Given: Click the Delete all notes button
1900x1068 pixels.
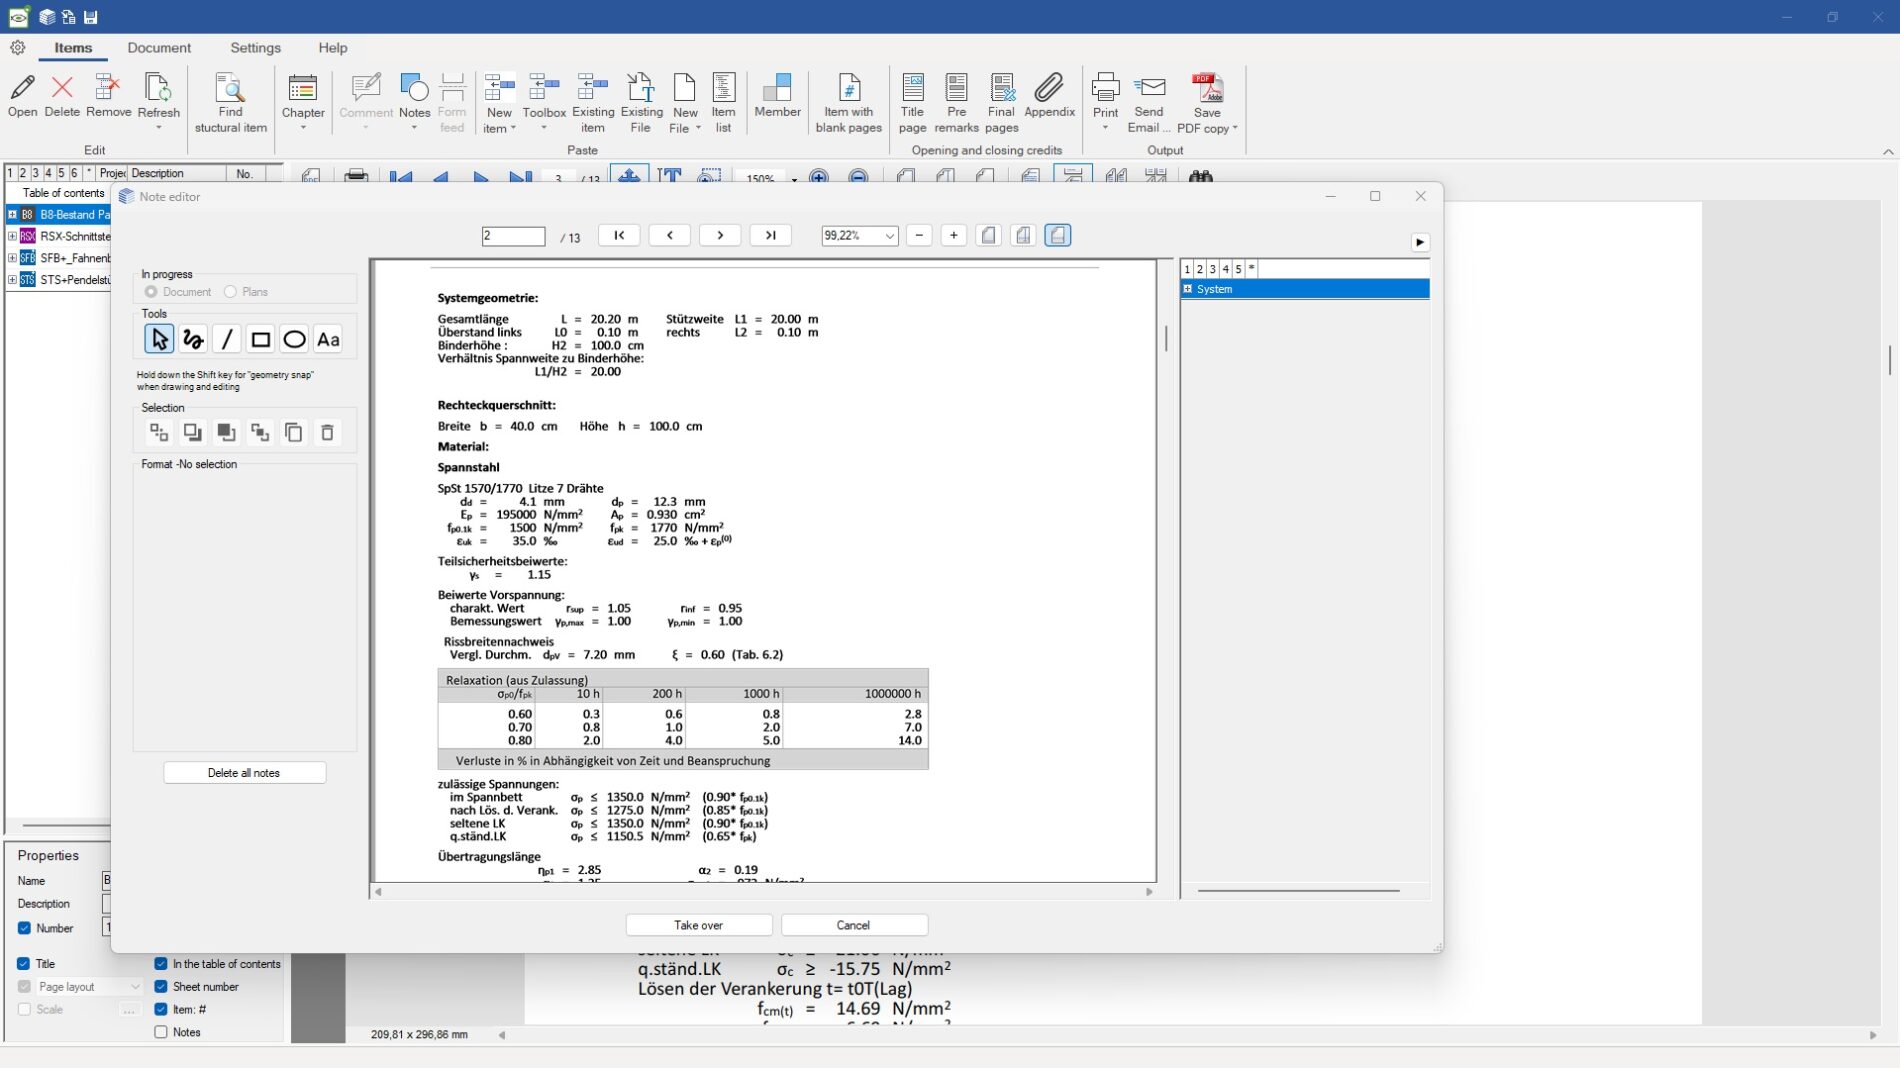Looking at the screenshot, I should (x=244, y=773).
